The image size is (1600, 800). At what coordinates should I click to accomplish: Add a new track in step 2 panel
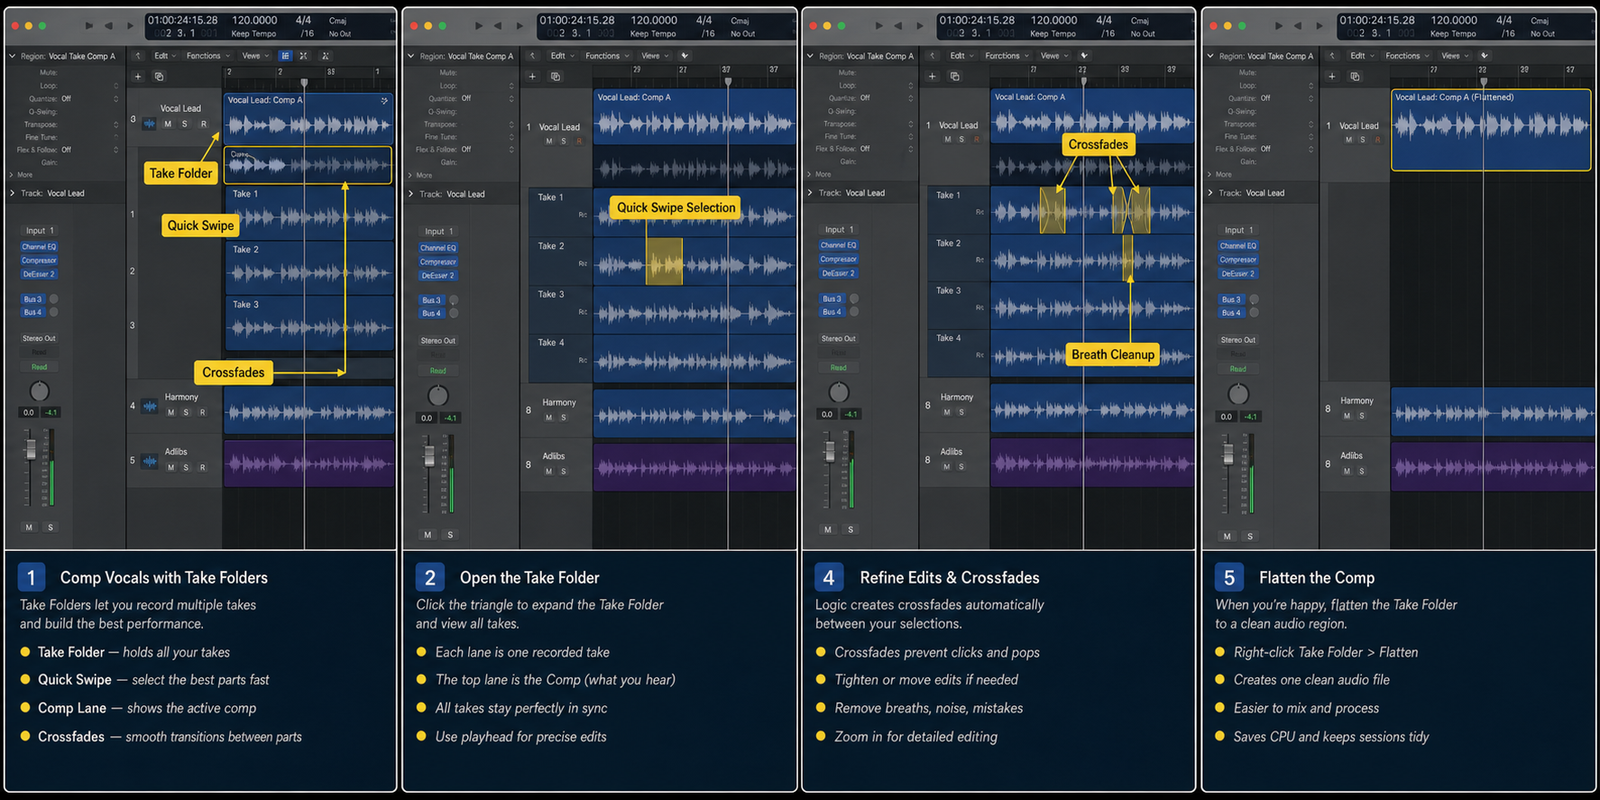pyautogui.click(x=532, y=76)
